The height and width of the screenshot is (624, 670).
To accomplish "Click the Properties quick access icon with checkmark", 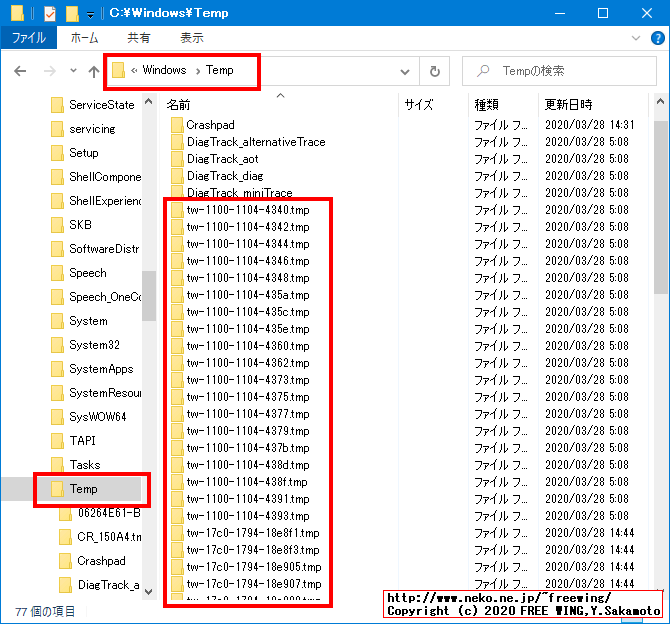I will pyautogui.click(x=50, y=13).
